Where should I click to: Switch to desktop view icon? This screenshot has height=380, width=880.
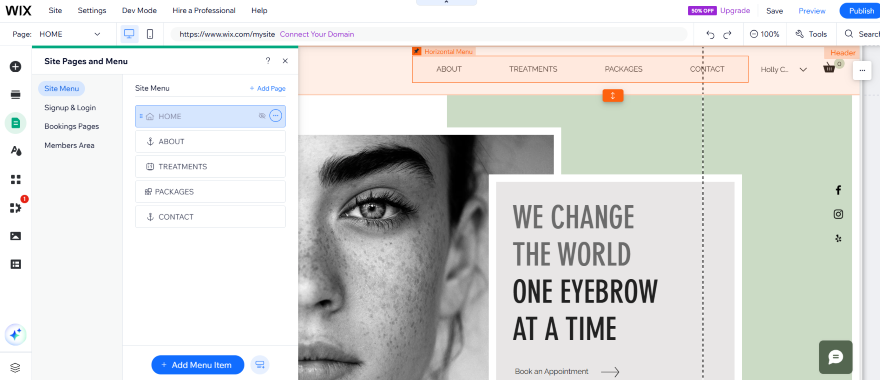coord(130,34)
